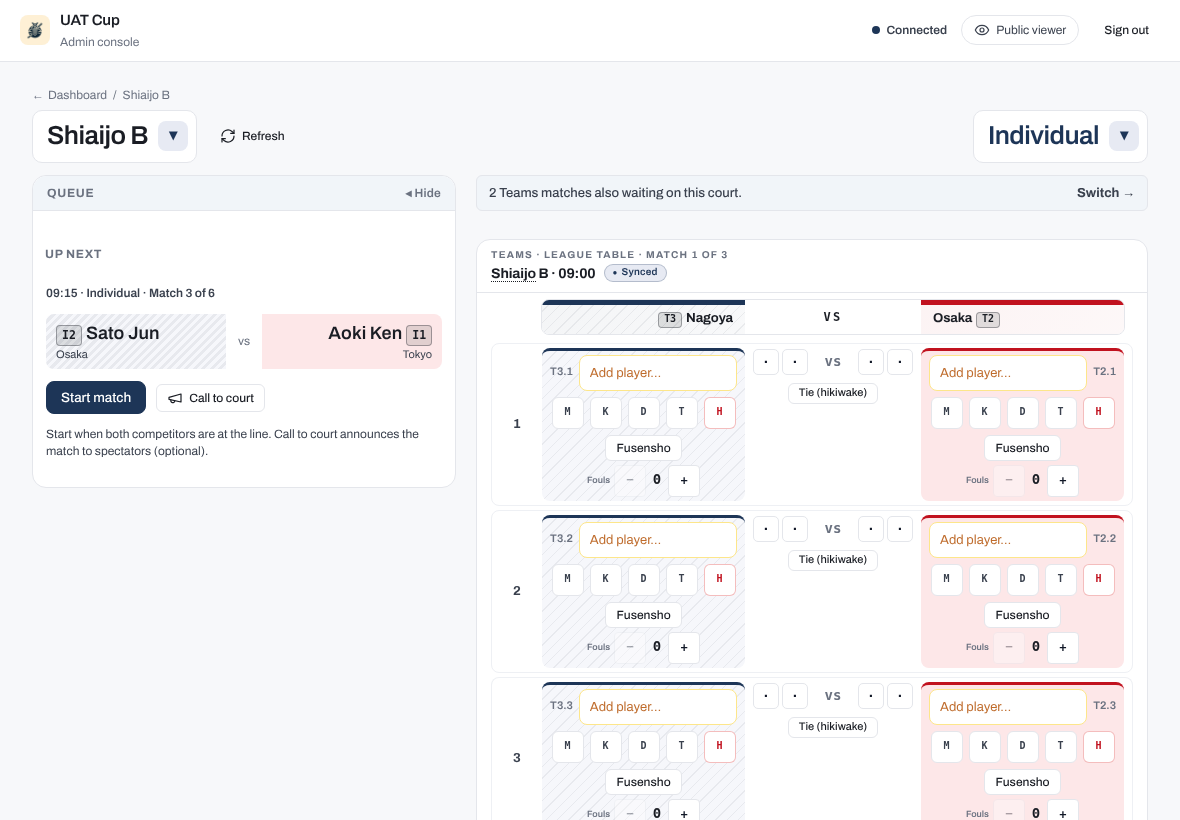Score K for T2.3 in bout 3
Screen dimensions: 1180x820
(x=984, y=746)
